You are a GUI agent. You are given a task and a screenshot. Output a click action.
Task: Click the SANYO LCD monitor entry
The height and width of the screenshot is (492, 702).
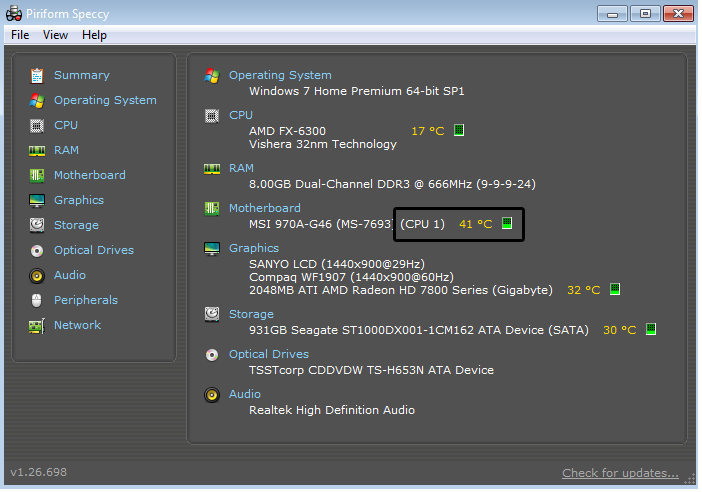337,265
